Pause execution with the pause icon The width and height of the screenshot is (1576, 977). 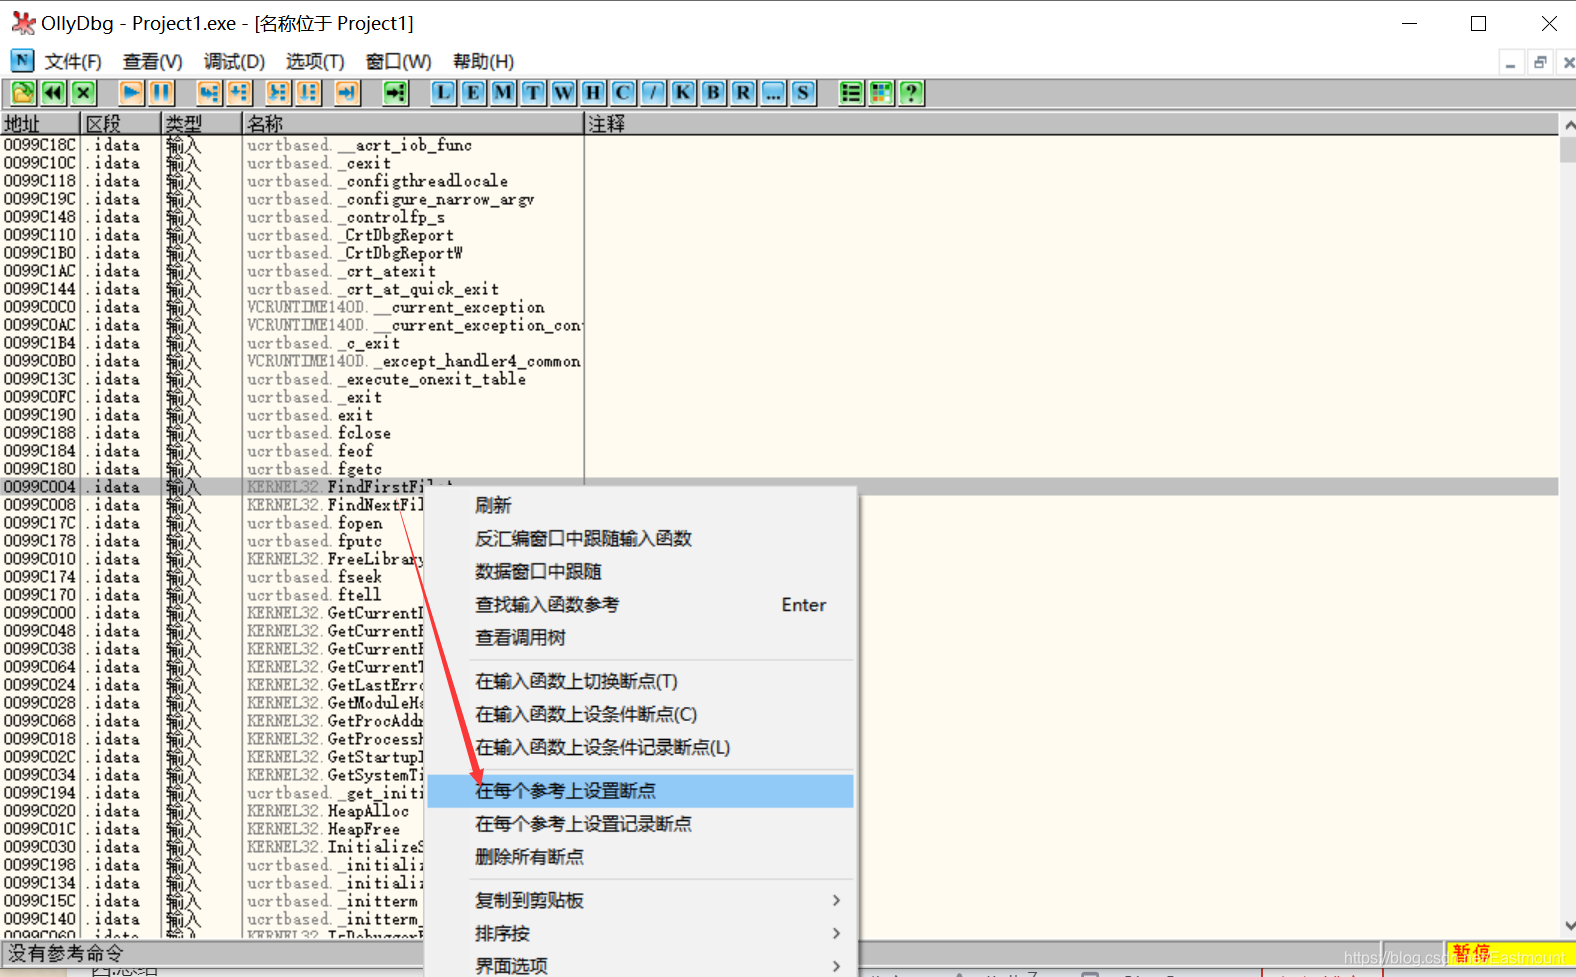[x=161, y=93]
